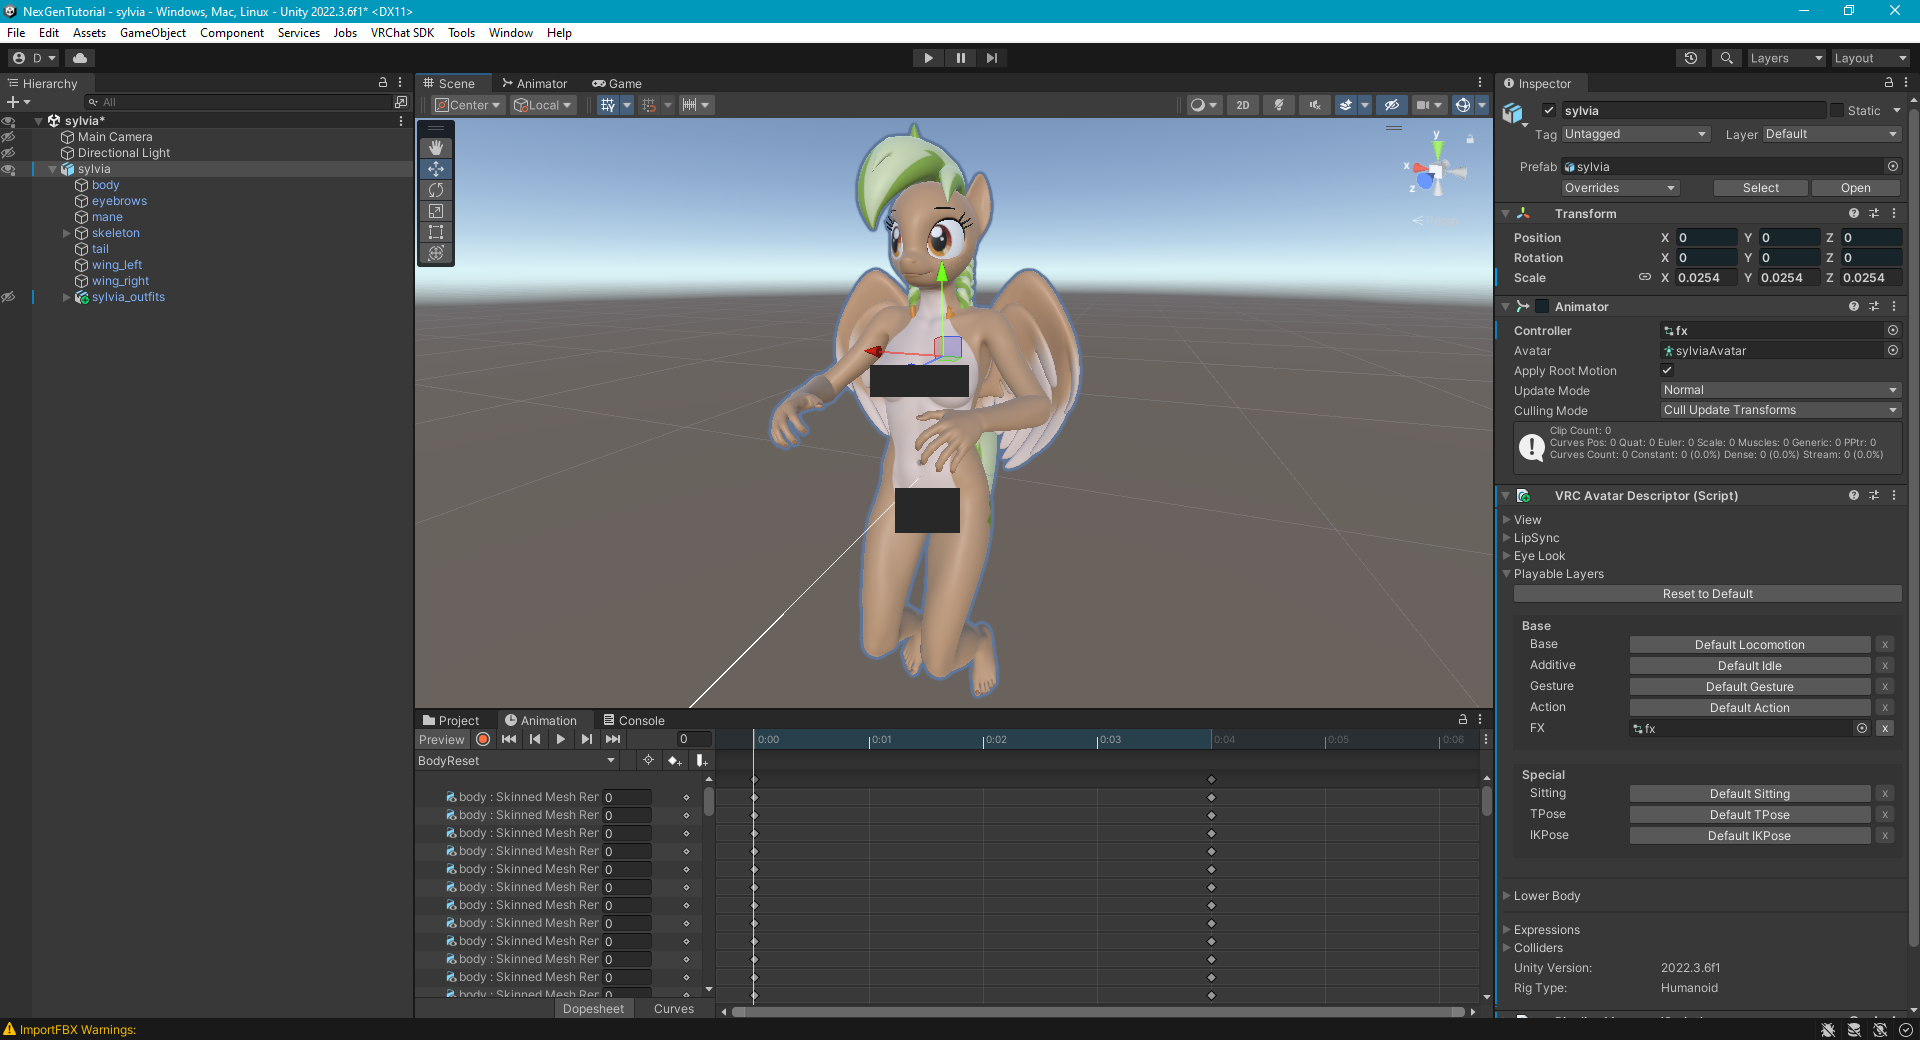Image resolution: width=1920 pixels, height=1040 pixels.
Task: Click the Preview button in Animation
Action: tap(442, 739)
